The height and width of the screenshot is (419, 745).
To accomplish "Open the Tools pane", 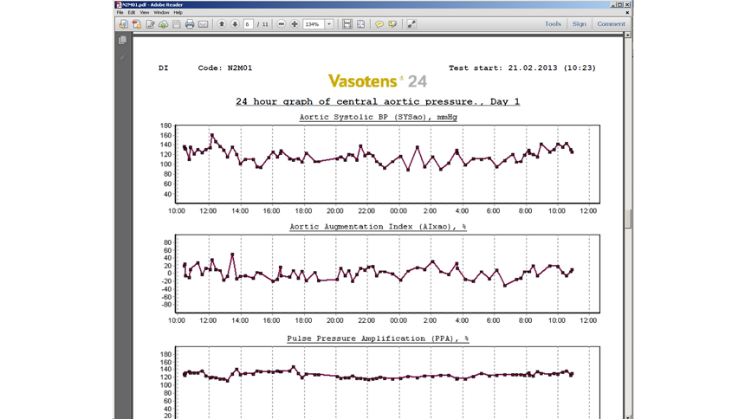I will 553,24.
